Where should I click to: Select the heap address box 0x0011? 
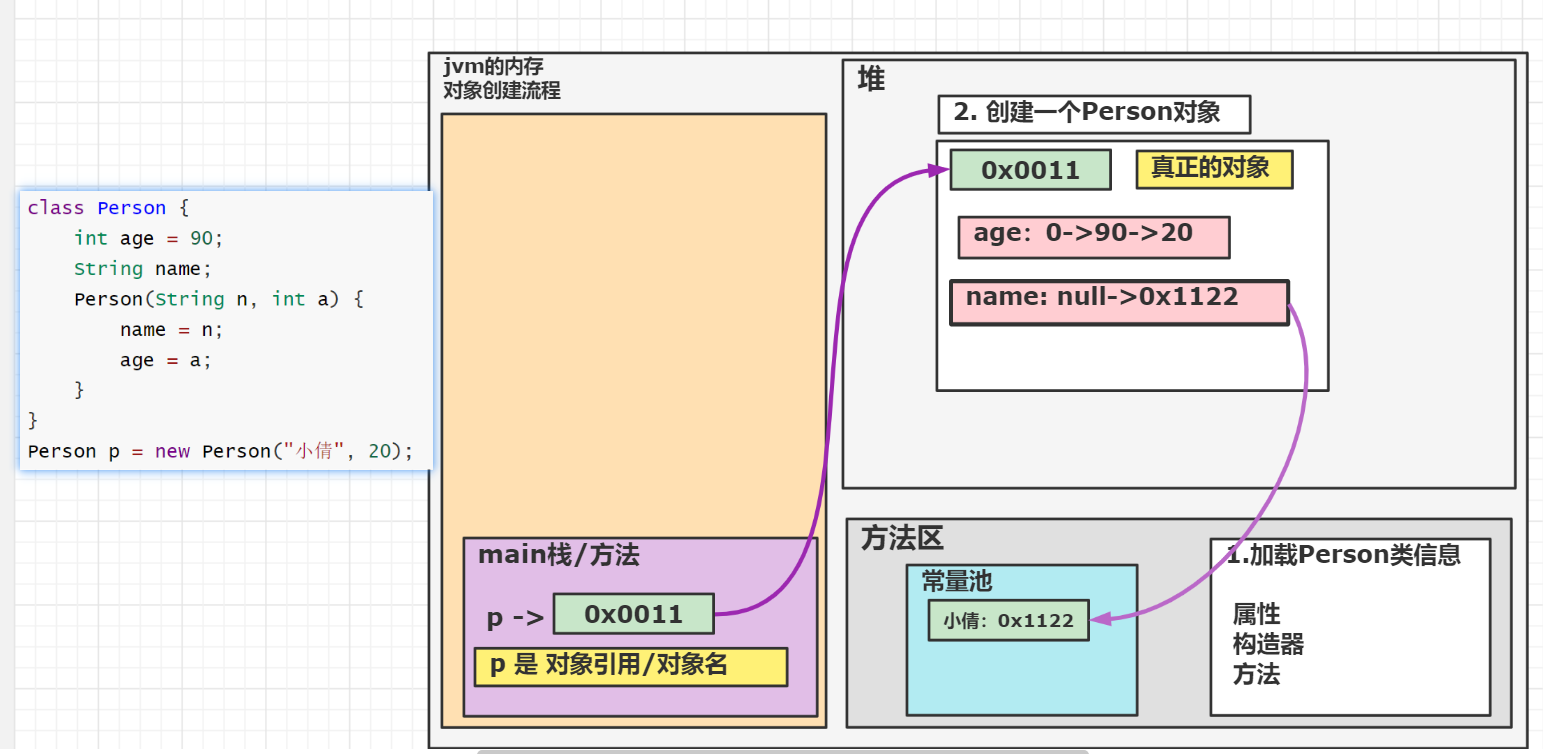pos(1030,170)
